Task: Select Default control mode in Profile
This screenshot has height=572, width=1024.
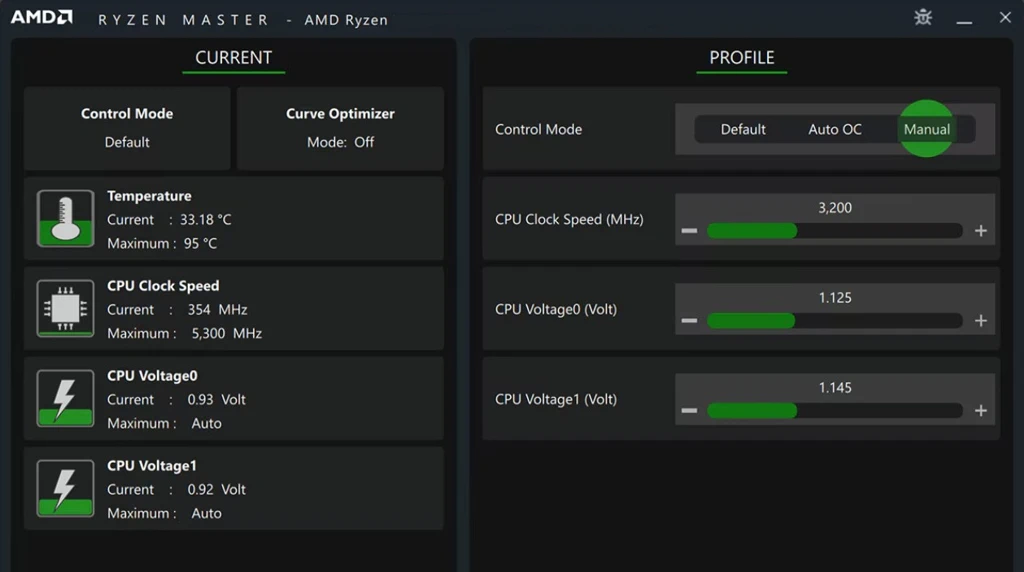Action: coord(743,129)
